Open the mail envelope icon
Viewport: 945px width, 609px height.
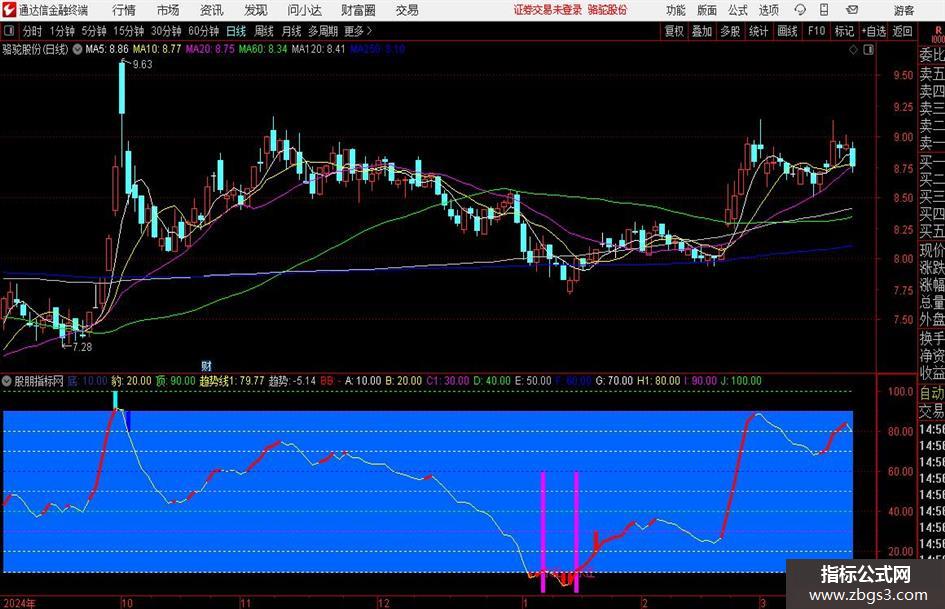[852, 10]
